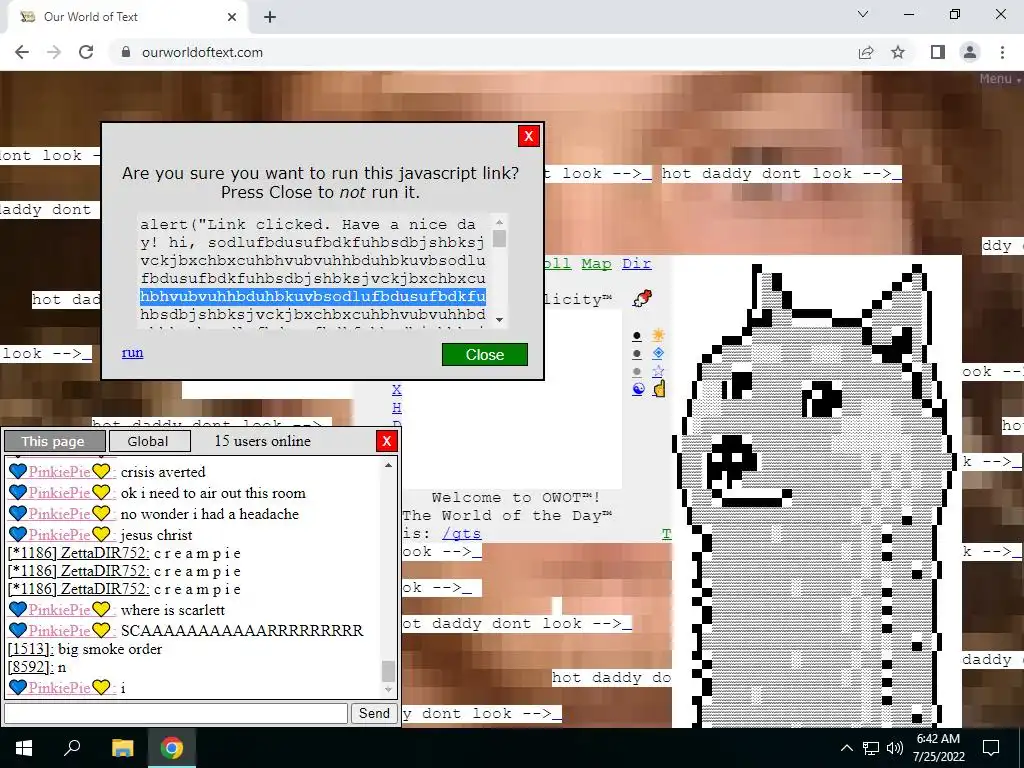Click the script text box scroll up arrow

[x=500, y=222]
